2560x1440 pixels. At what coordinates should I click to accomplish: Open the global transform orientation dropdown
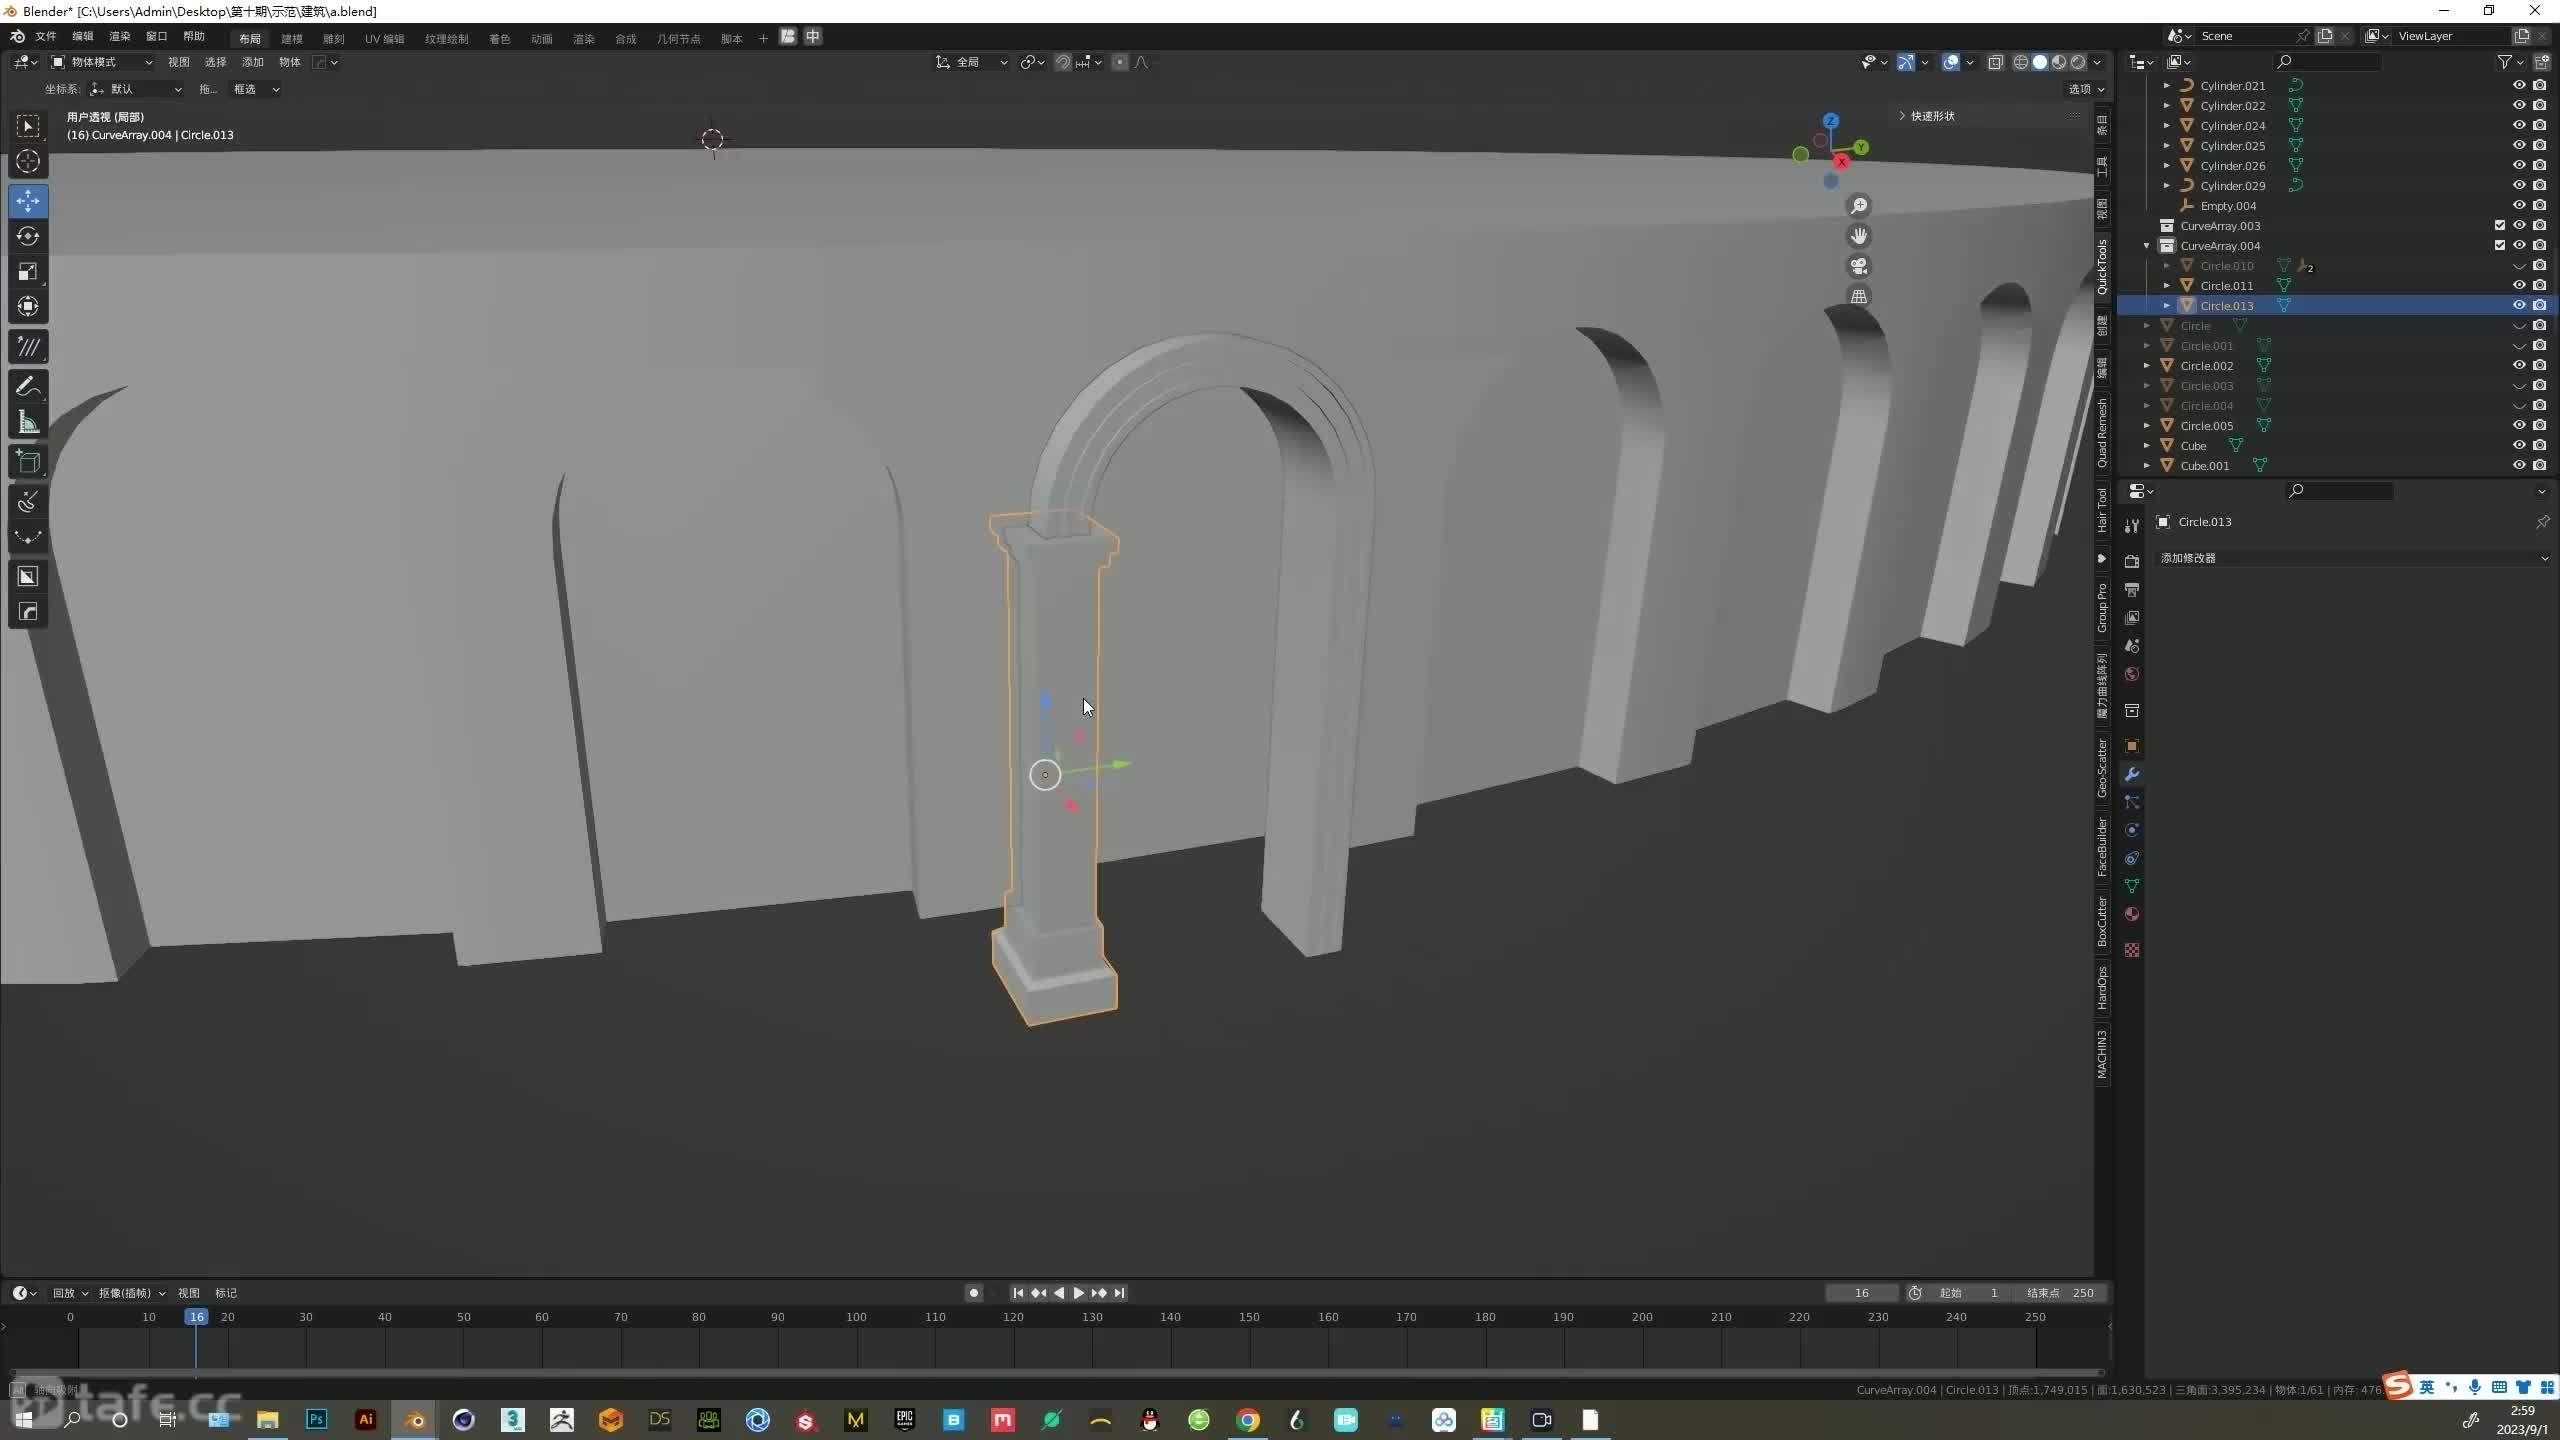971,62
